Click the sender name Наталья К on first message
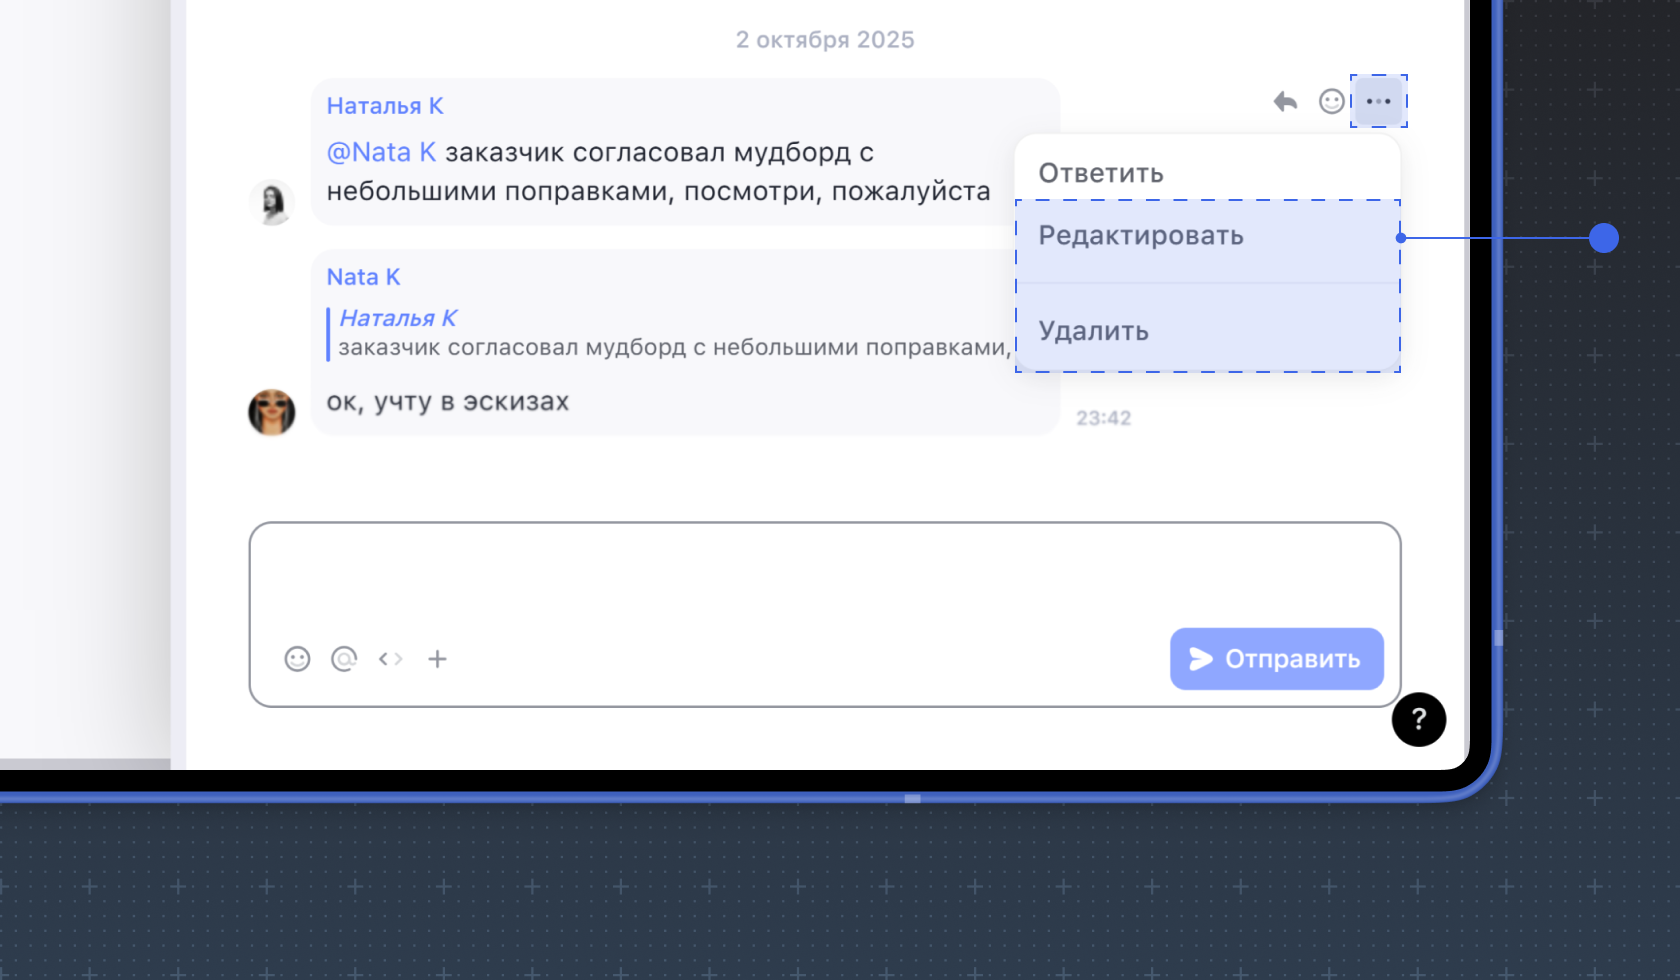Viewport: 1680px width, 980px height. [x=385, y=106]
